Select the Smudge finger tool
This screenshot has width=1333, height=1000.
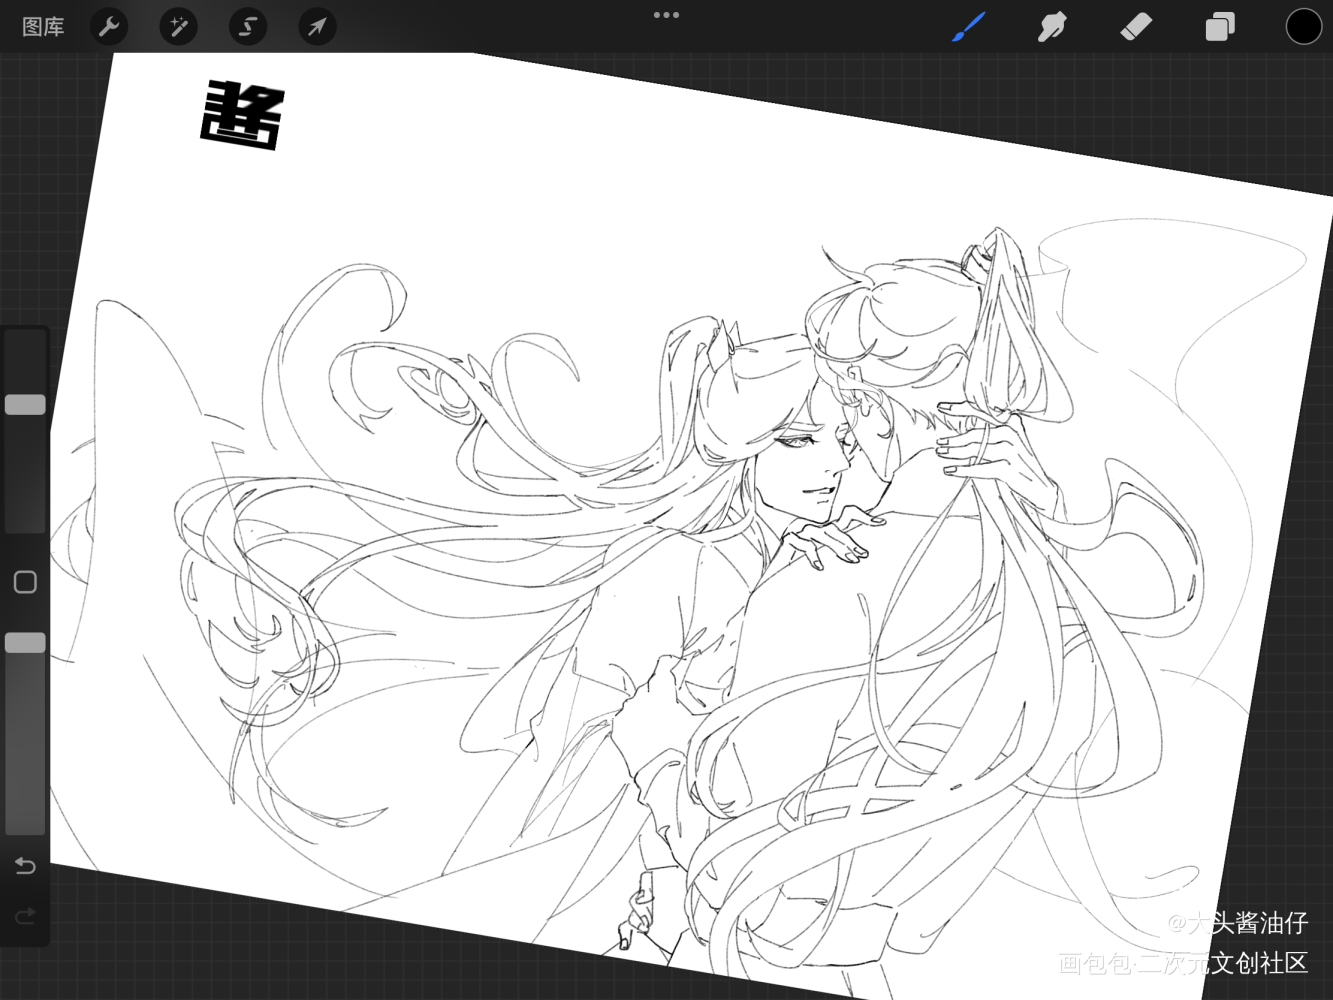coord(1052,27)
